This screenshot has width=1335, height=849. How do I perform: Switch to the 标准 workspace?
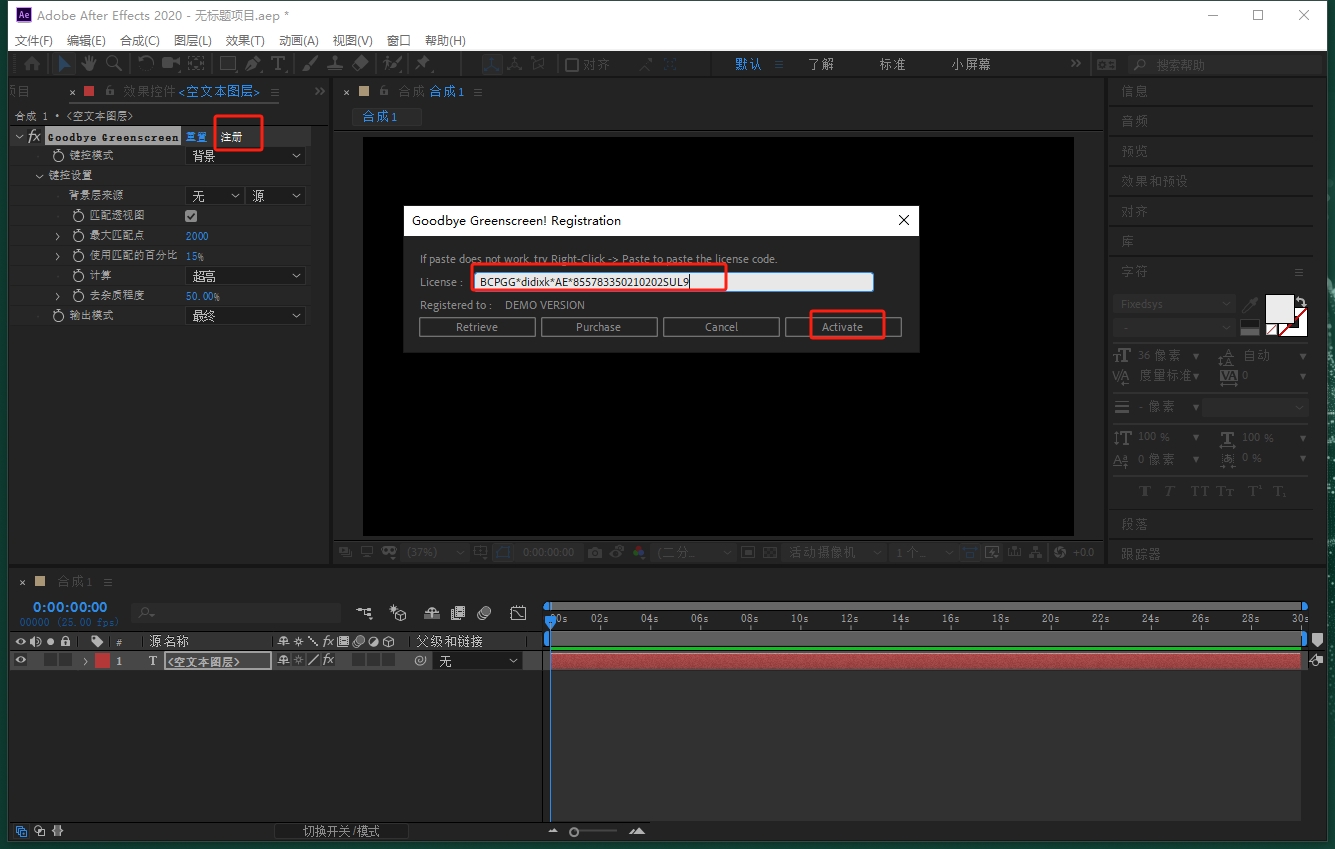tap(892, 64)
